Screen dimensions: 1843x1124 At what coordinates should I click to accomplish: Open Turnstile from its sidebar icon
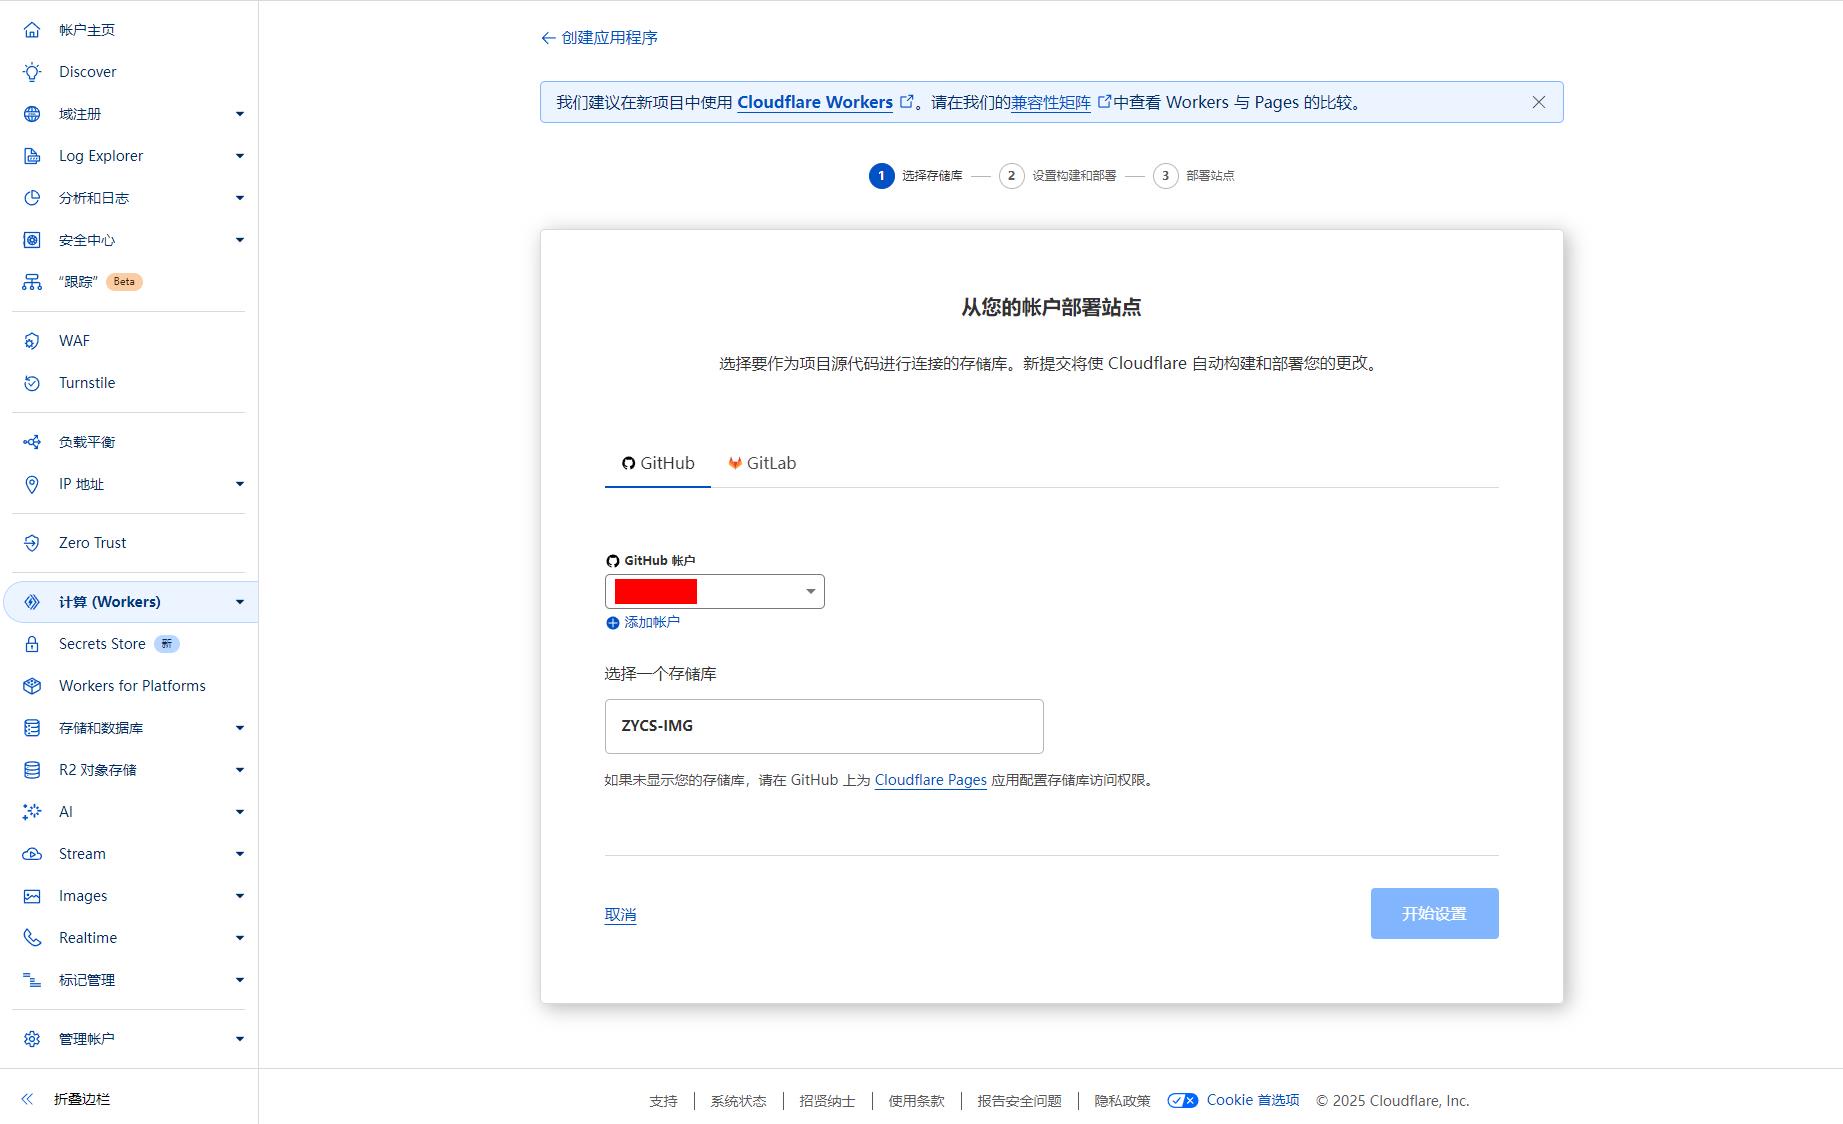coord(32,383)
